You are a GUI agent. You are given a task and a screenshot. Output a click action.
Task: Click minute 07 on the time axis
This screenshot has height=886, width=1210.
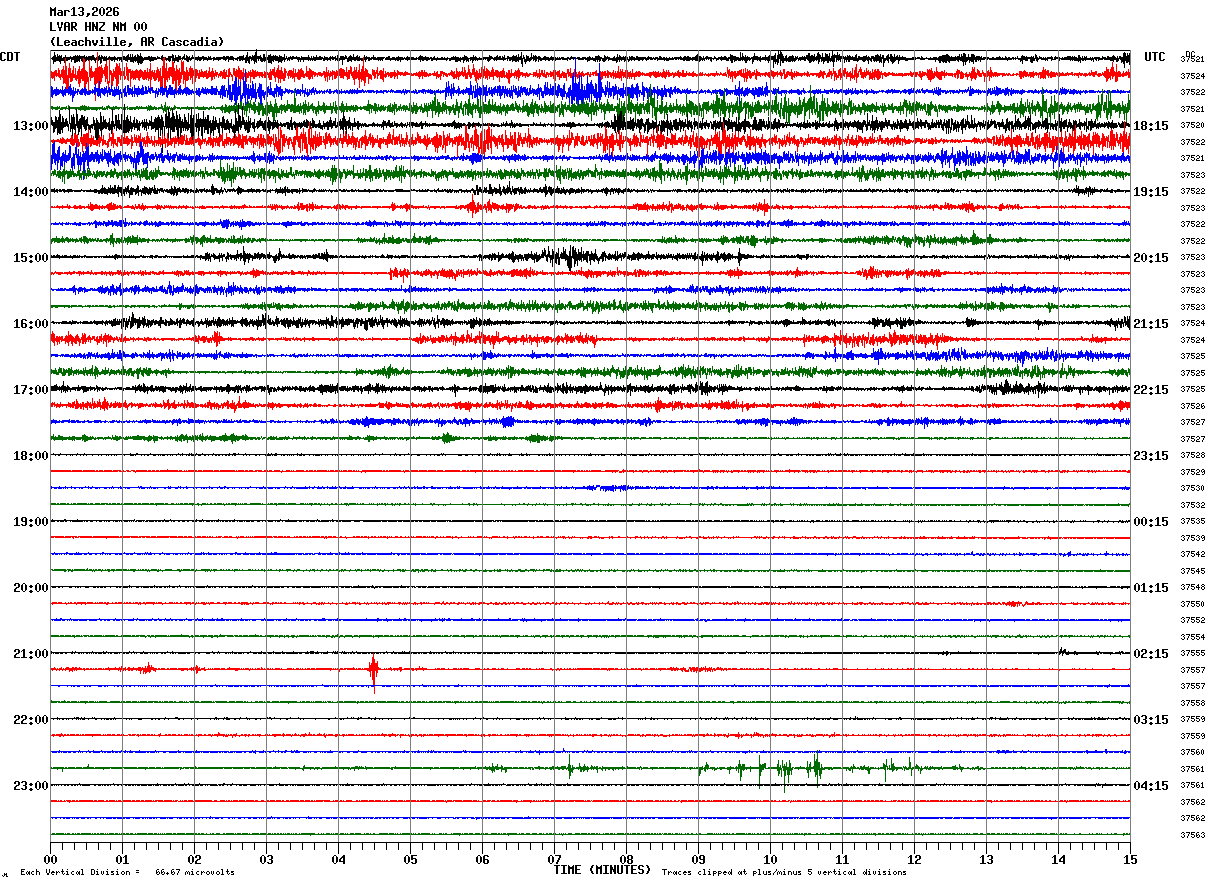554,860
